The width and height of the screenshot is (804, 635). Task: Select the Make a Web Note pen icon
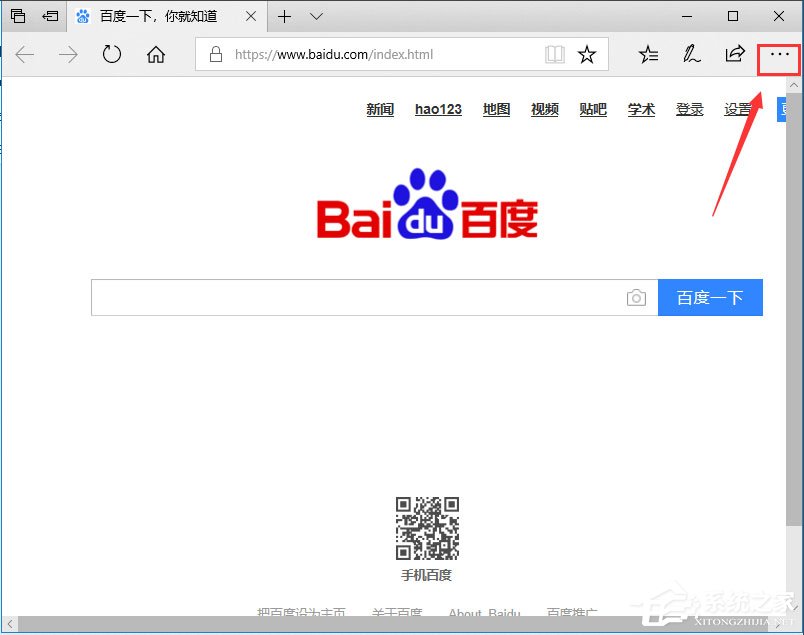coord(691,56)
